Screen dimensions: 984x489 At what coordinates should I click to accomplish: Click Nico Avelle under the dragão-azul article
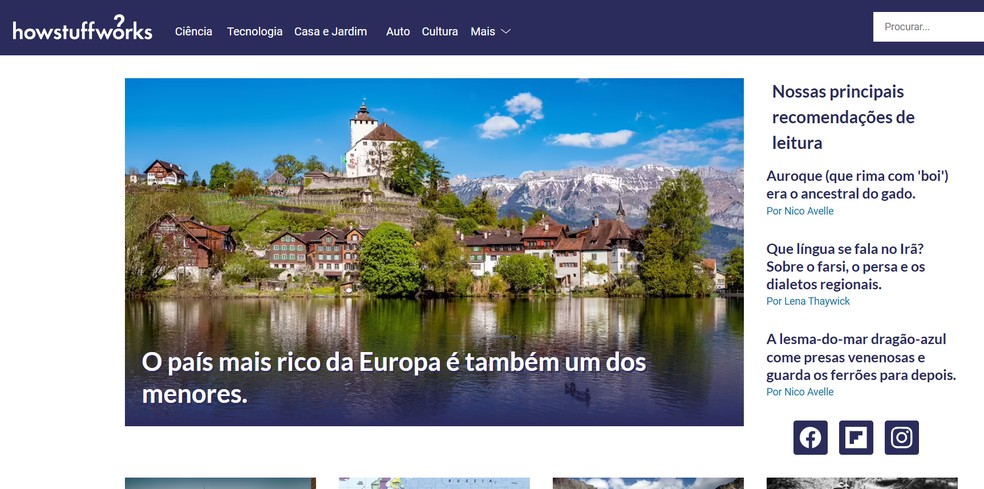[800, 392]
